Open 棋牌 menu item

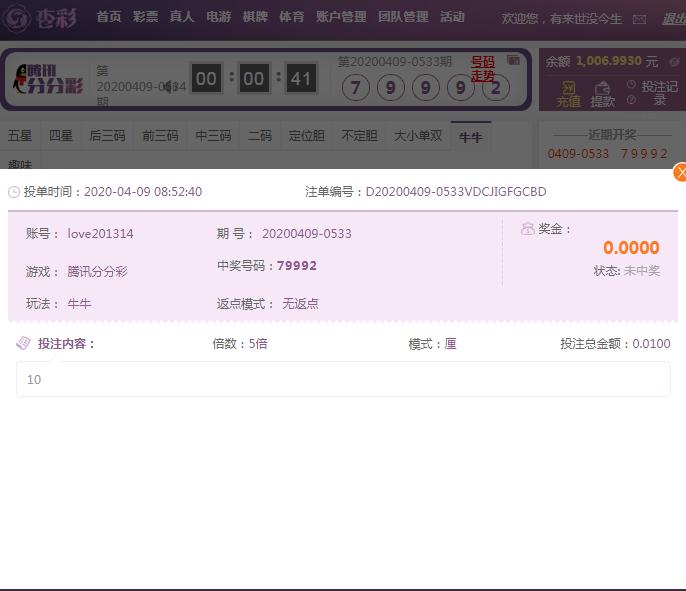[x=255, y=17]
